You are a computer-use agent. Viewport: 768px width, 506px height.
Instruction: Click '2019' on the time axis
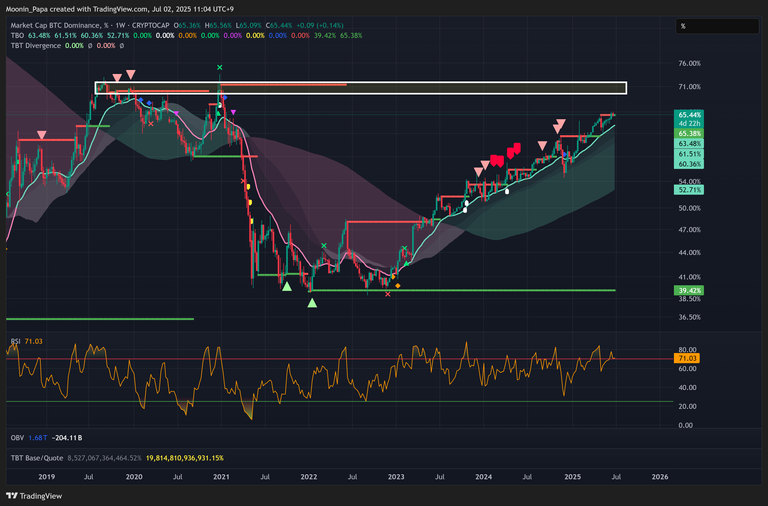(47, 477)
